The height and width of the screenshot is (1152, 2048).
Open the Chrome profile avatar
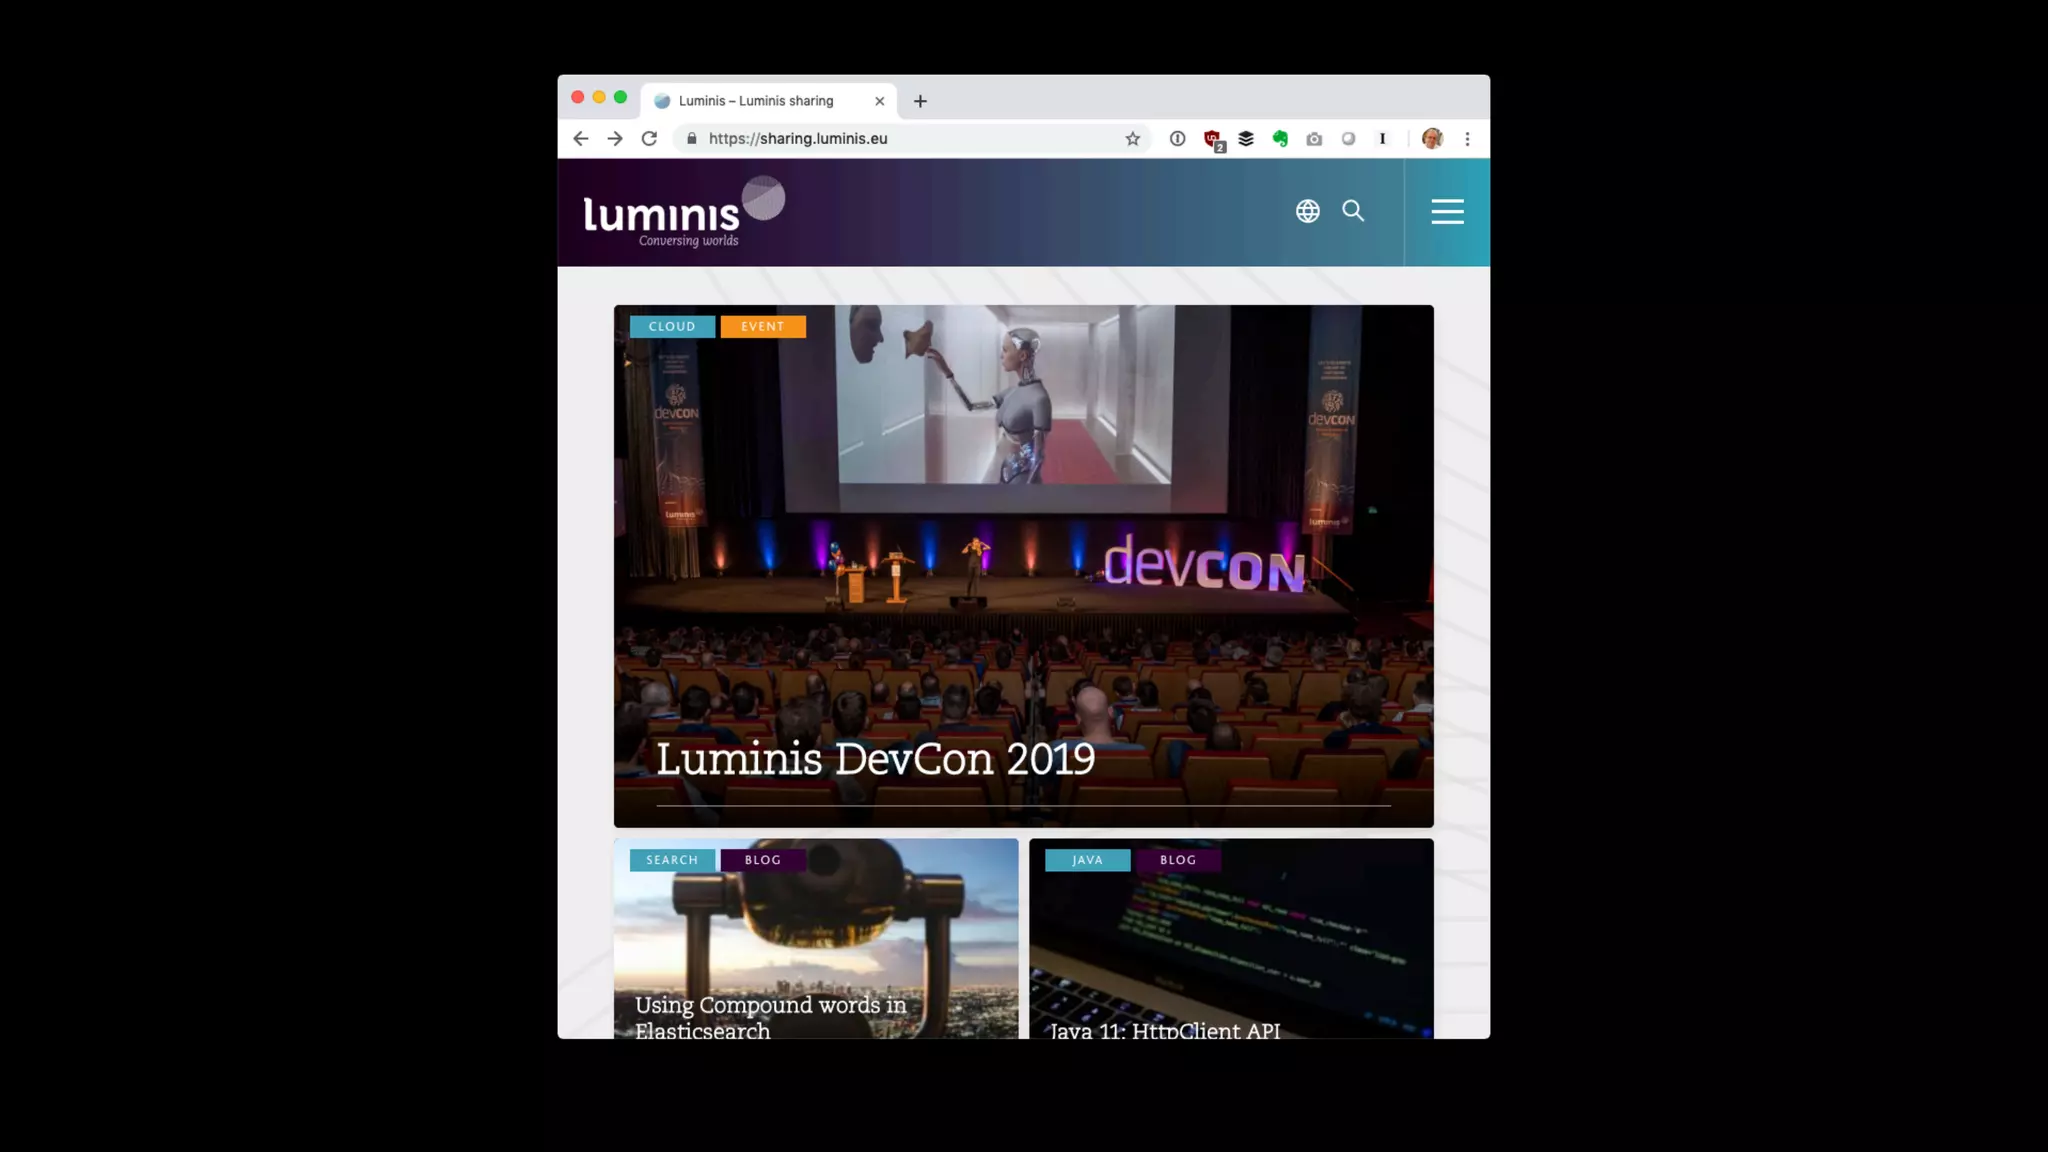point(1432,139)
